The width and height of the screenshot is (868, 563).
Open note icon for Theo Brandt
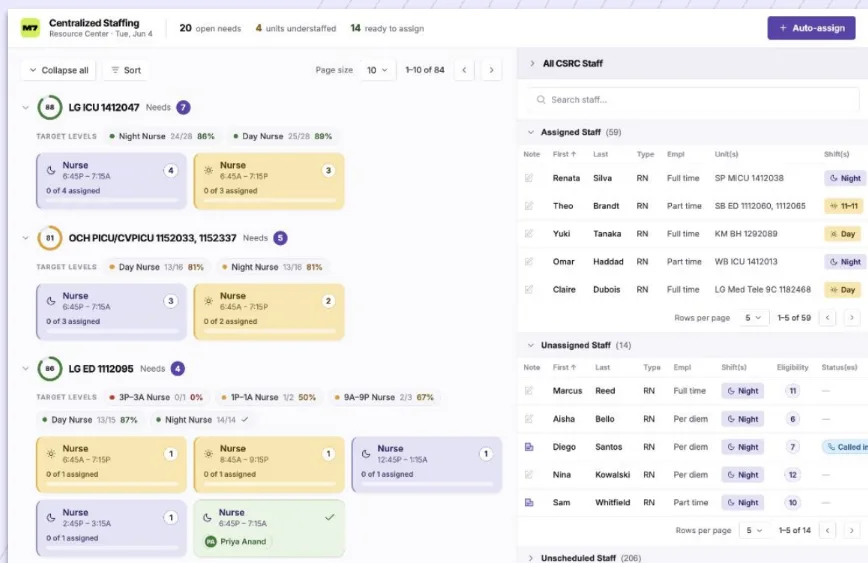529,205
